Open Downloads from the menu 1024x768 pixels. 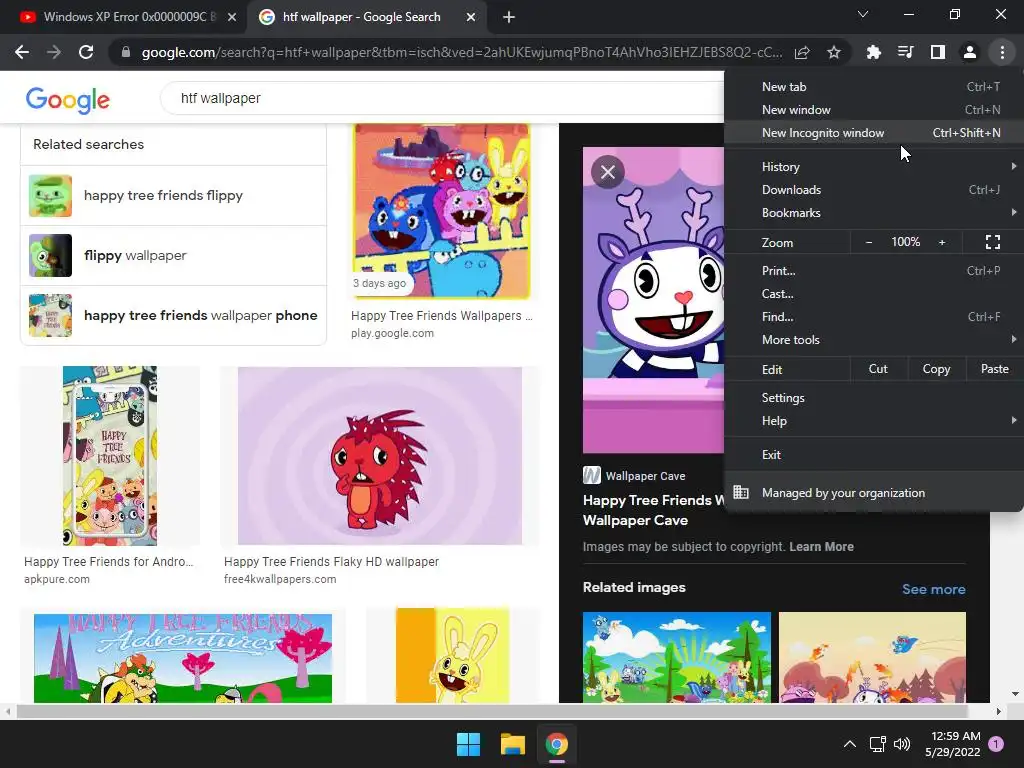coord(874,189)
